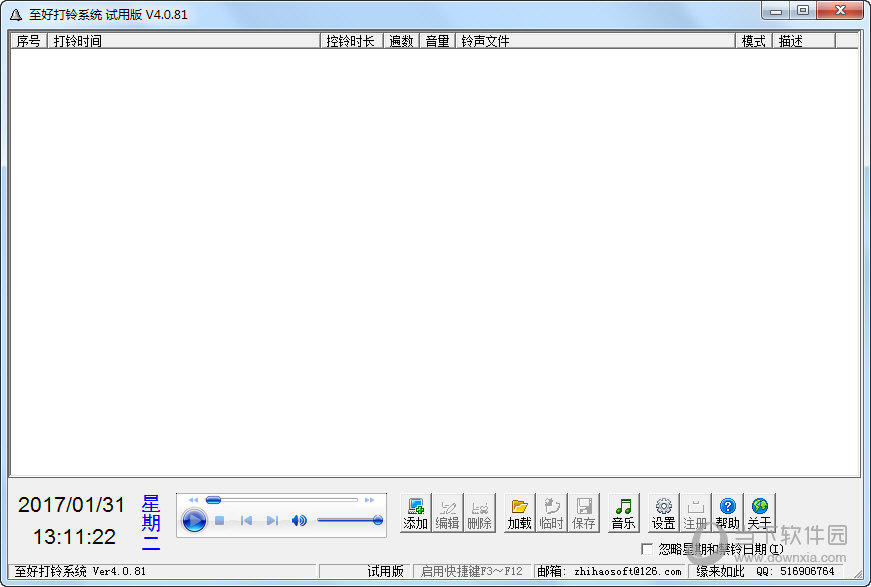Click the clock time 13:11:22
This screenshot has height=587, width=871.
click(74, 536)
